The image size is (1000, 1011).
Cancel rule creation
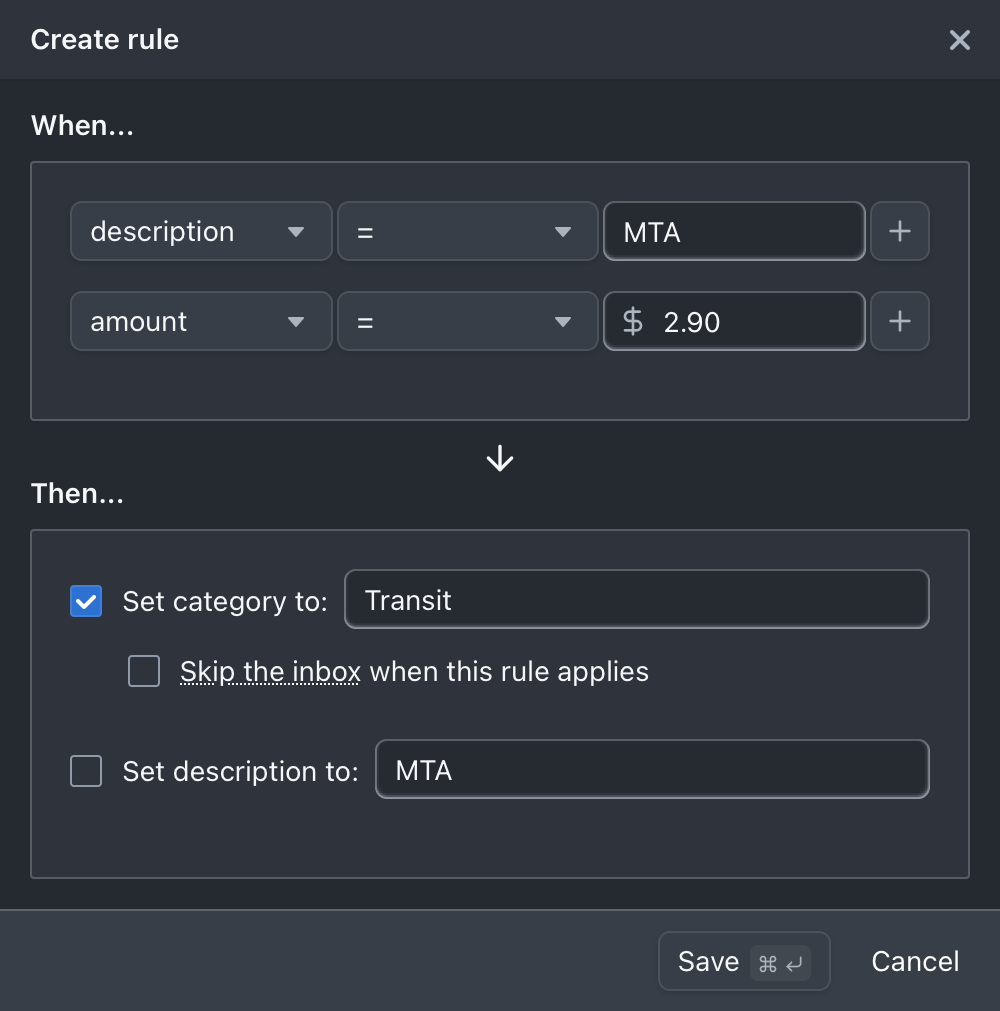[x=914, y=961]
